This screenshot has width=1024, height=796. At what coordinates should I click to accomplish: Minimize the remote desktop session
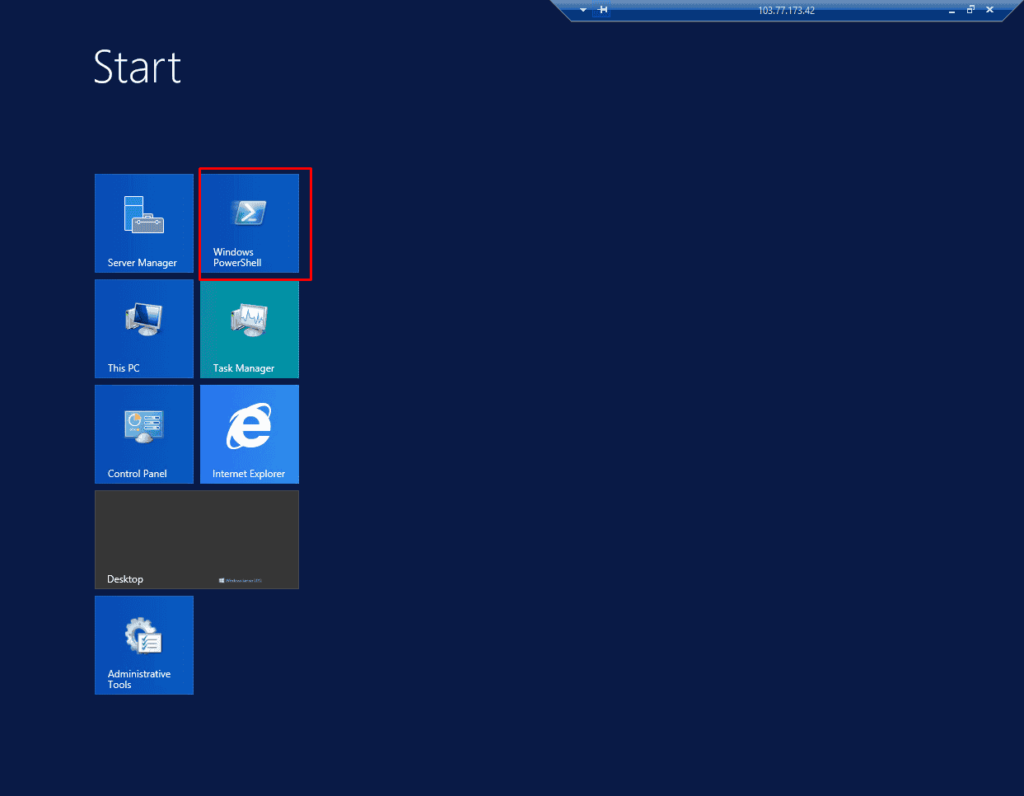pos(952,10)
